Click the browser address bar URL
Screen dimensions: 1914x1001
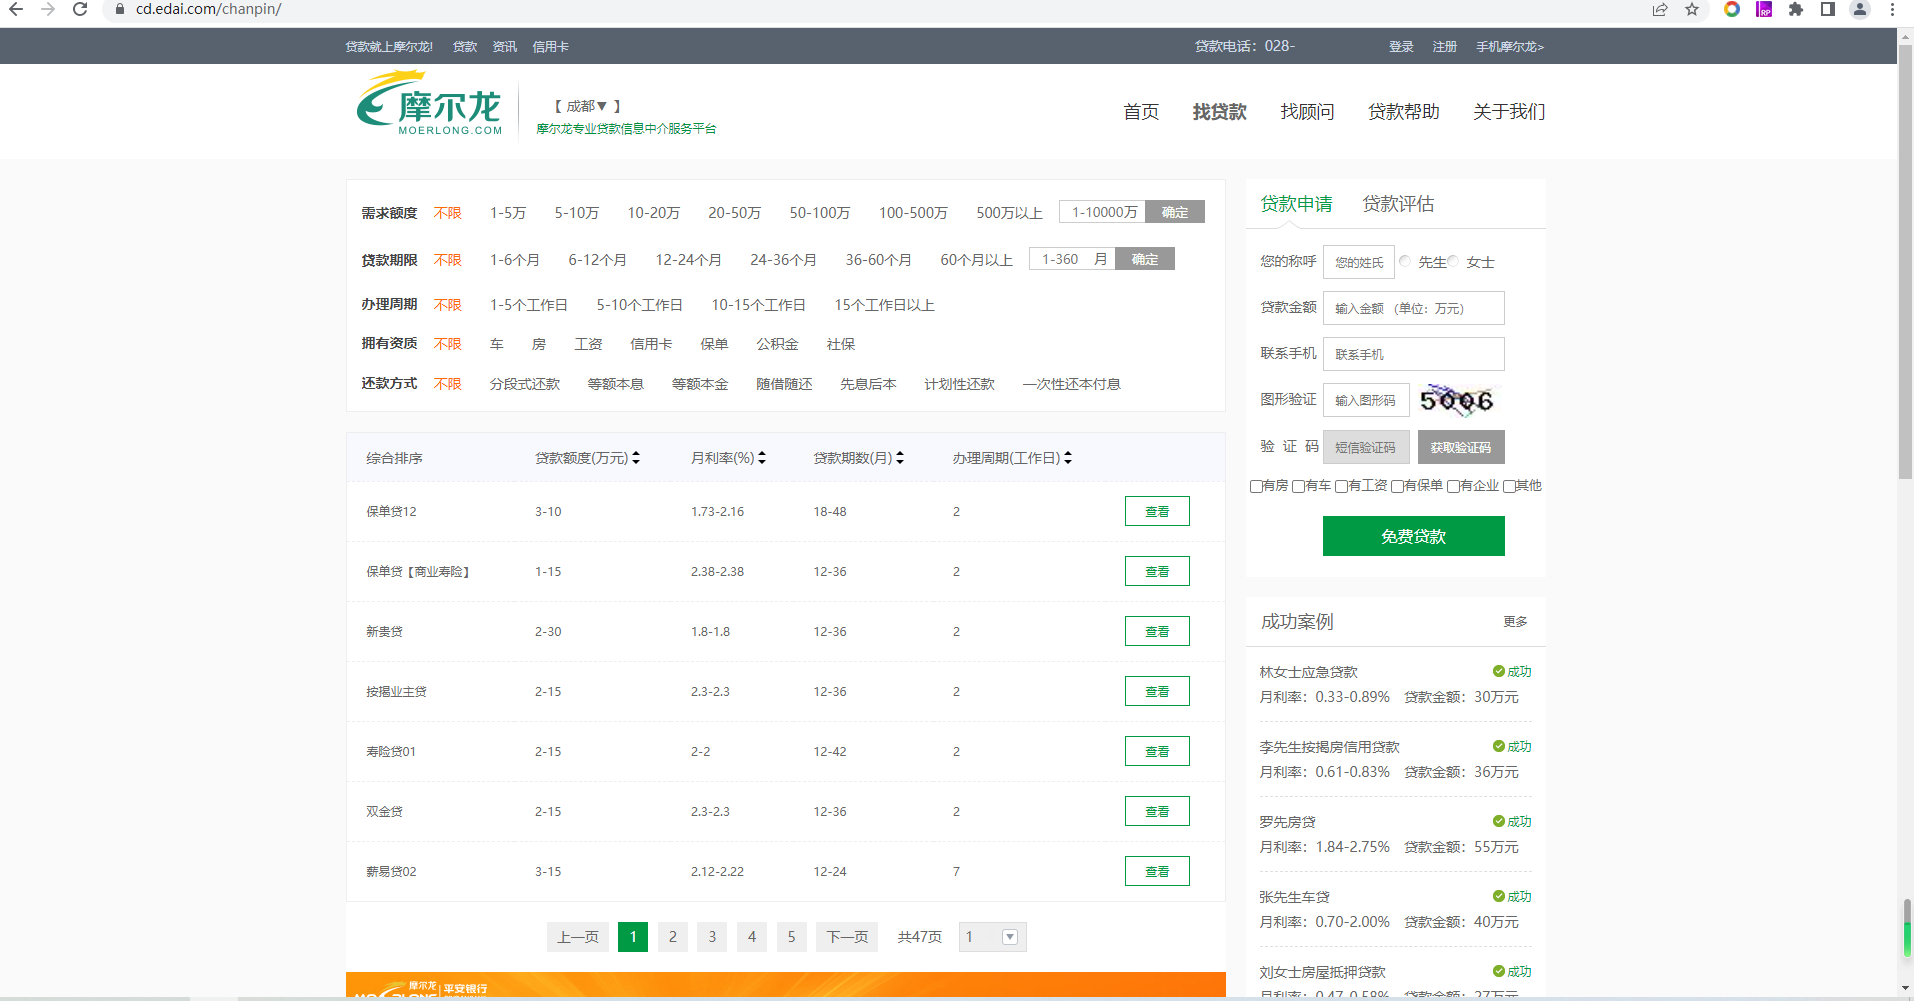click(x=208, y=9)
